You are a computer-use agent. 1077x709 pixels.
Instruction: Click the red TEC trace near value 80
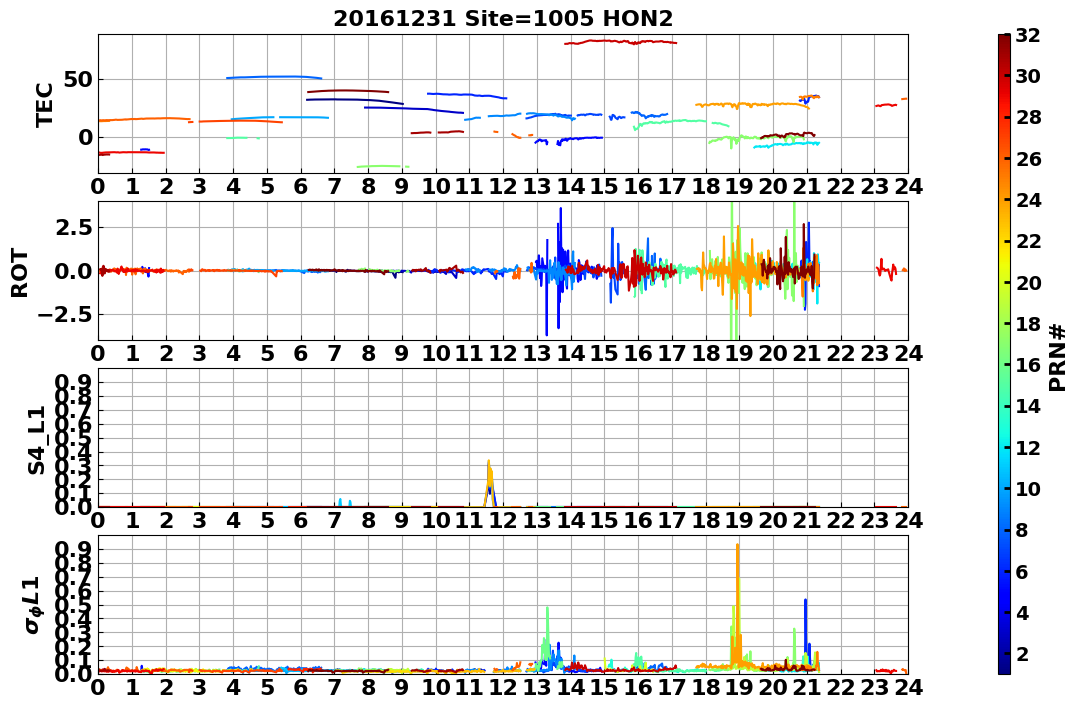click(621, 42)
